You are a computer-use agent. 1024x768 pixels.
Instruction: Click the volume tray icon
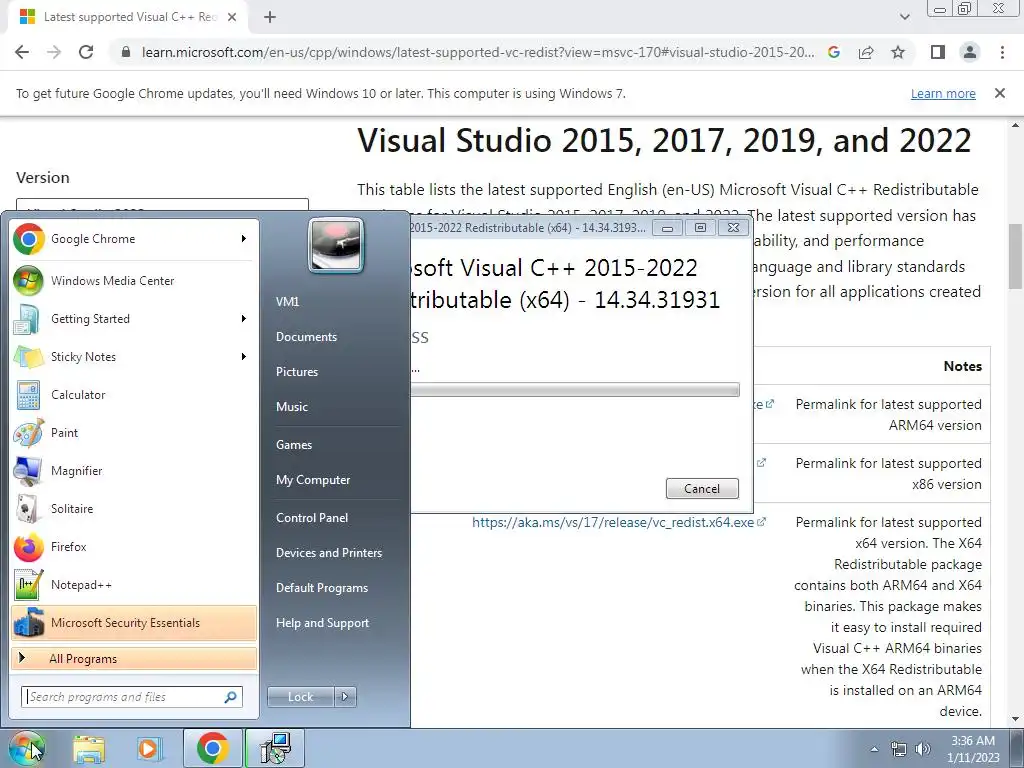click(x=923, y=749)
